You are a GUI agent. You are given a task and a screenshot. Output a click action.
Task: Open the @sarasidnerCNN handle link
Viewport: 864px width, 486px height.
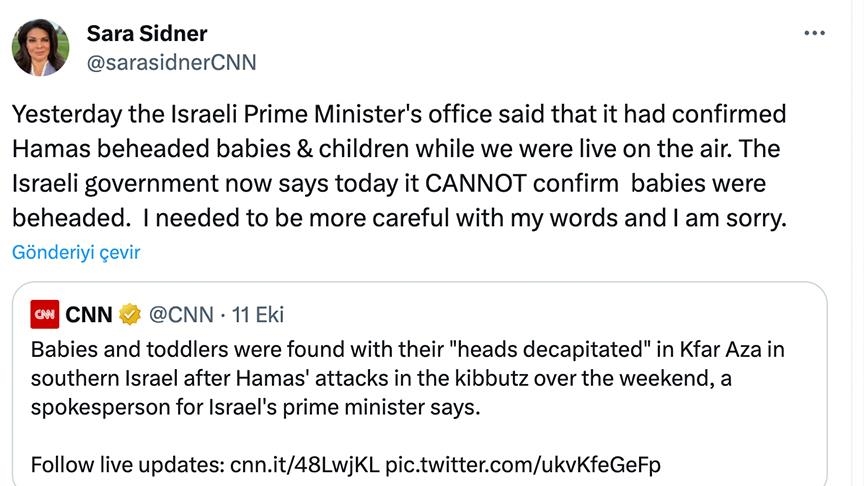pyautogui.click(x=172, y=62)
